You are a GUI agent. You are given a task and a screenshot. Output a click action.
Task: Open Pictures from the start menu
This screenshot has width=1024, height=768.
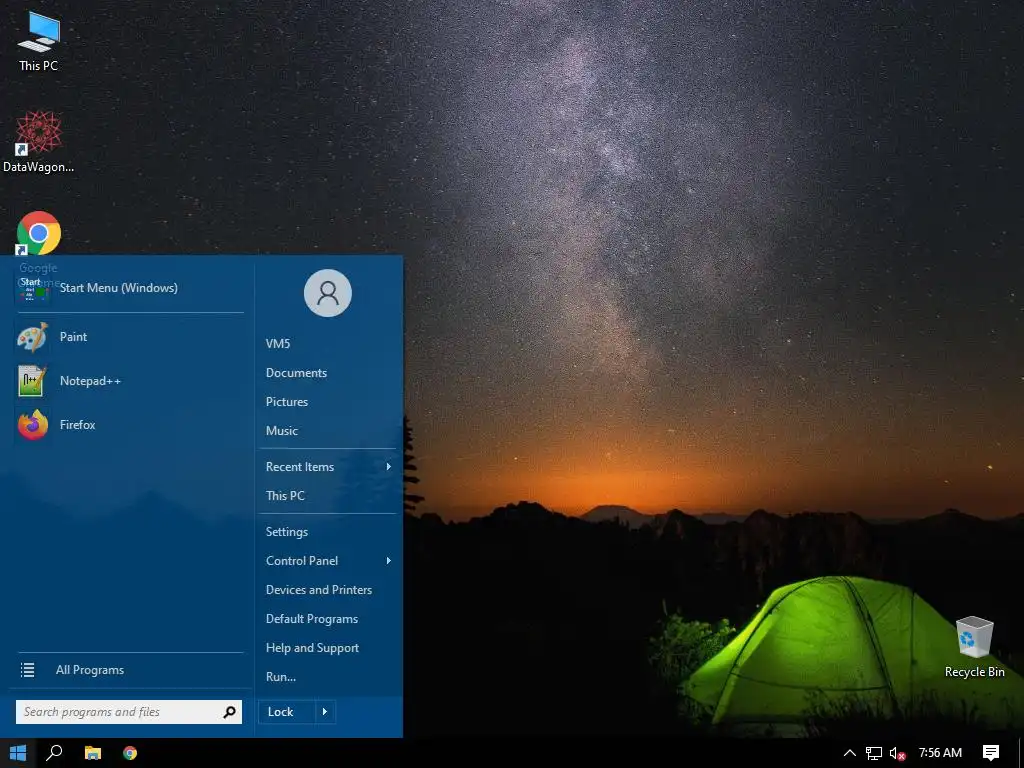287,402
